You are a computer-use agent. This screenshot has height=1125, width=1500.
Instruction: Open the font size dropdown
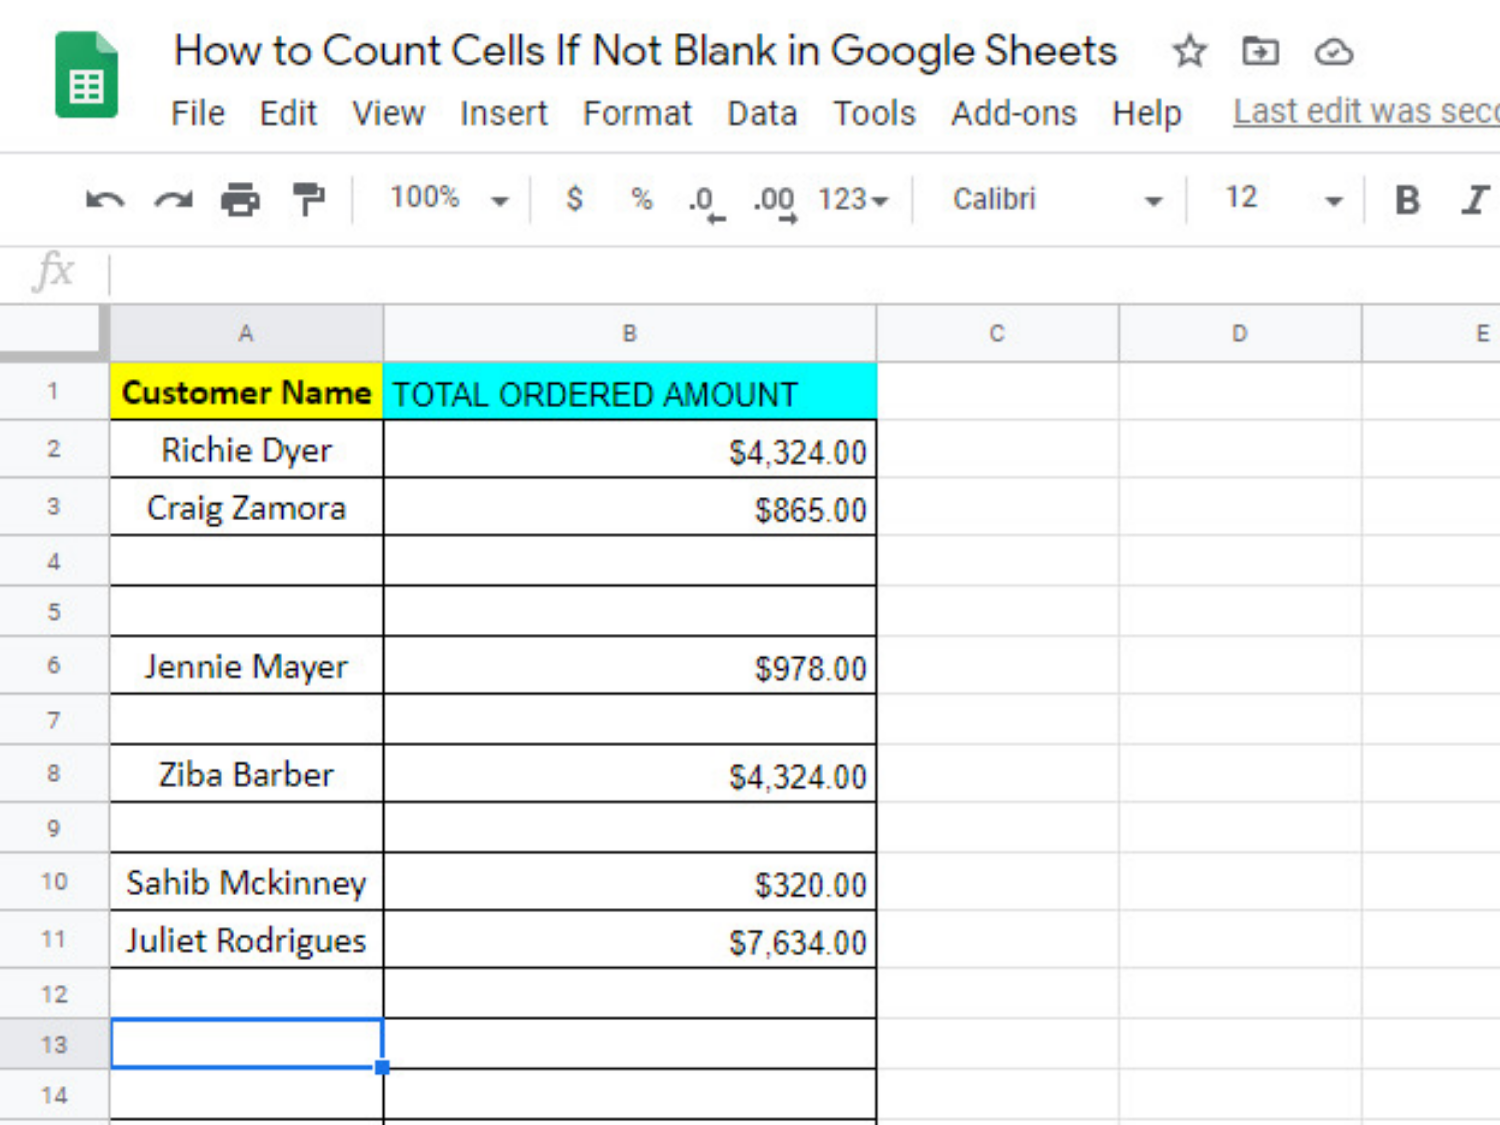pyautogui.click(x=1283, y=198)
